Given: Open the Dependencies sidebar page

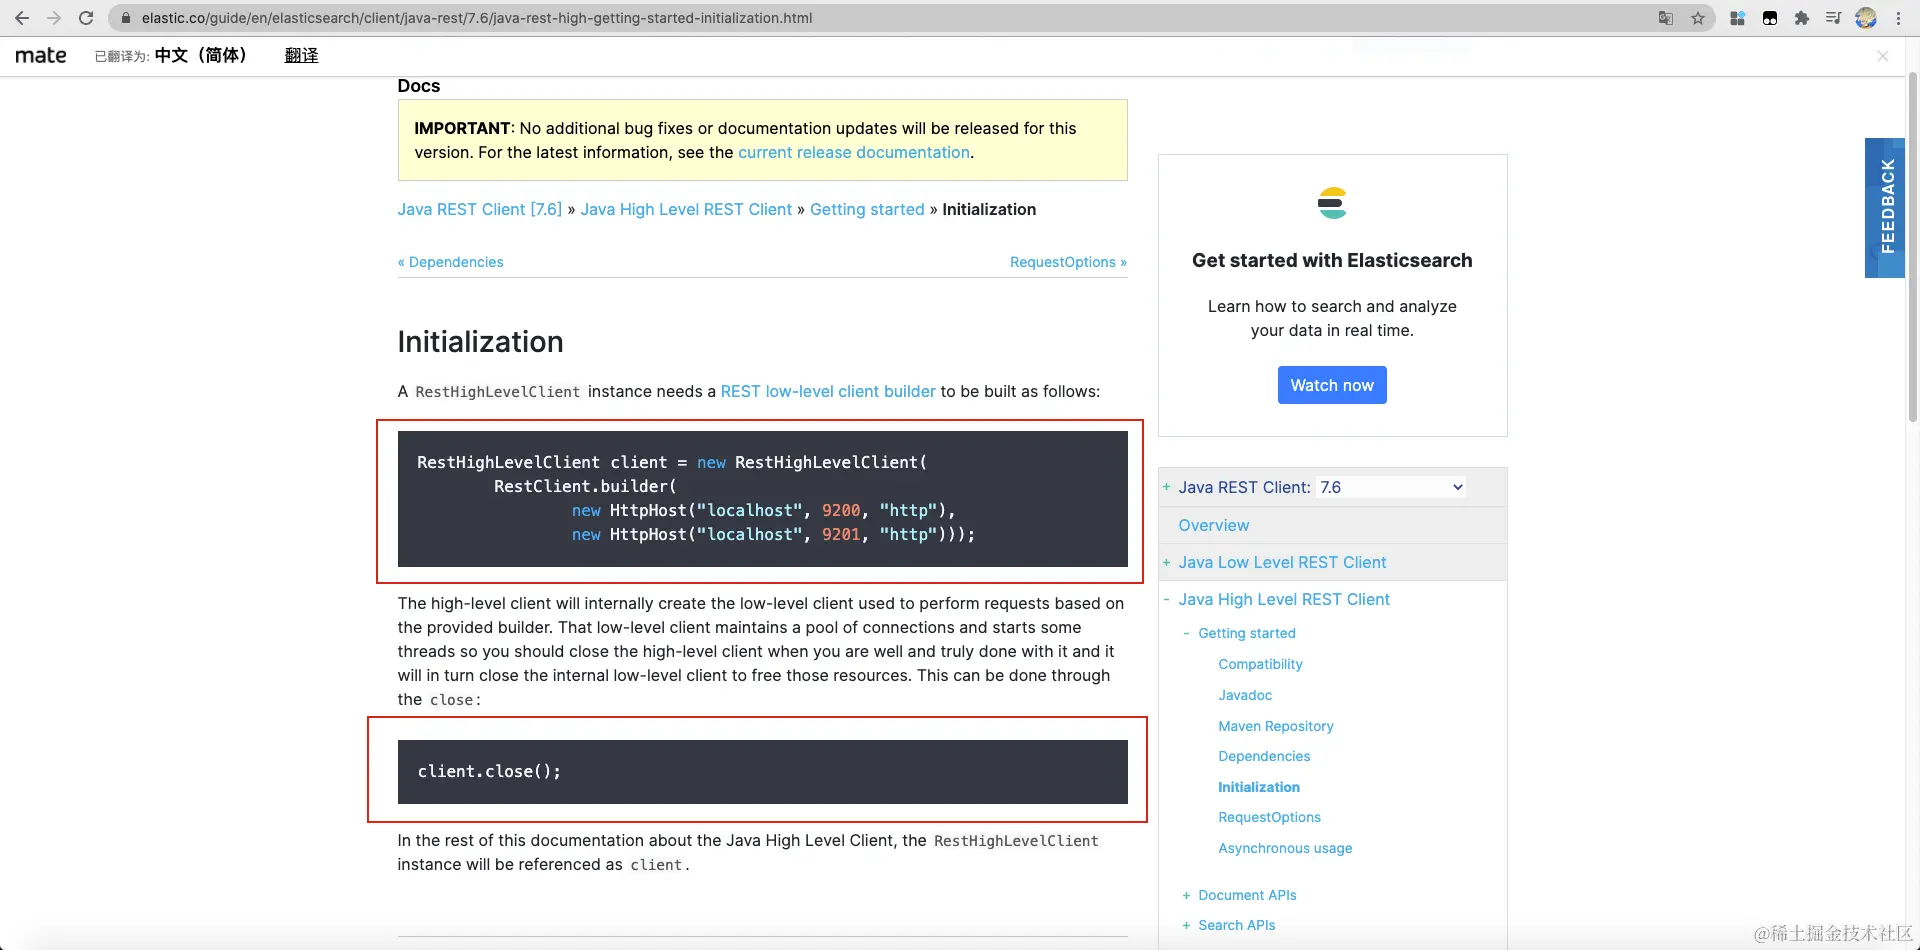Looking at the screenshot, I should click(1264, 756).
